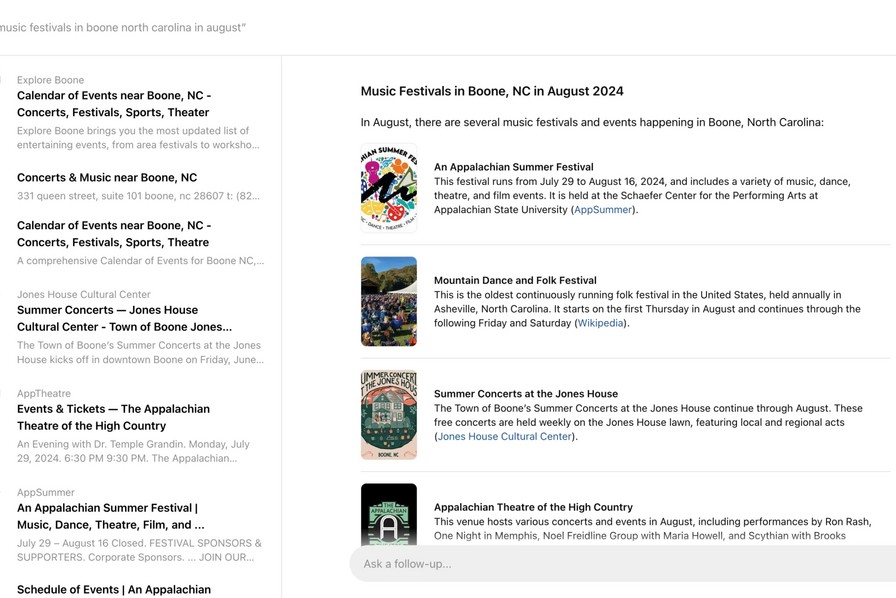Open Explore Boone Calendar of Events result

click(114, 104)
